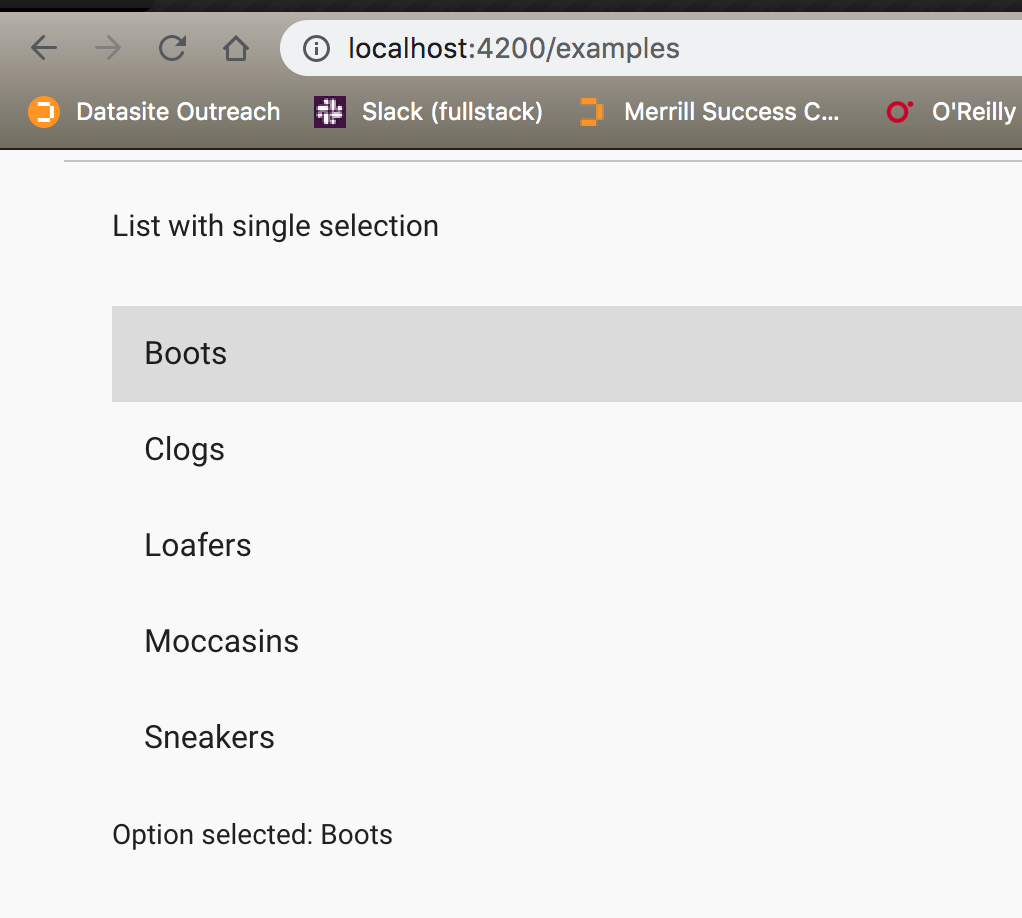Click the 'List with single selection' heading

(276, 227)
